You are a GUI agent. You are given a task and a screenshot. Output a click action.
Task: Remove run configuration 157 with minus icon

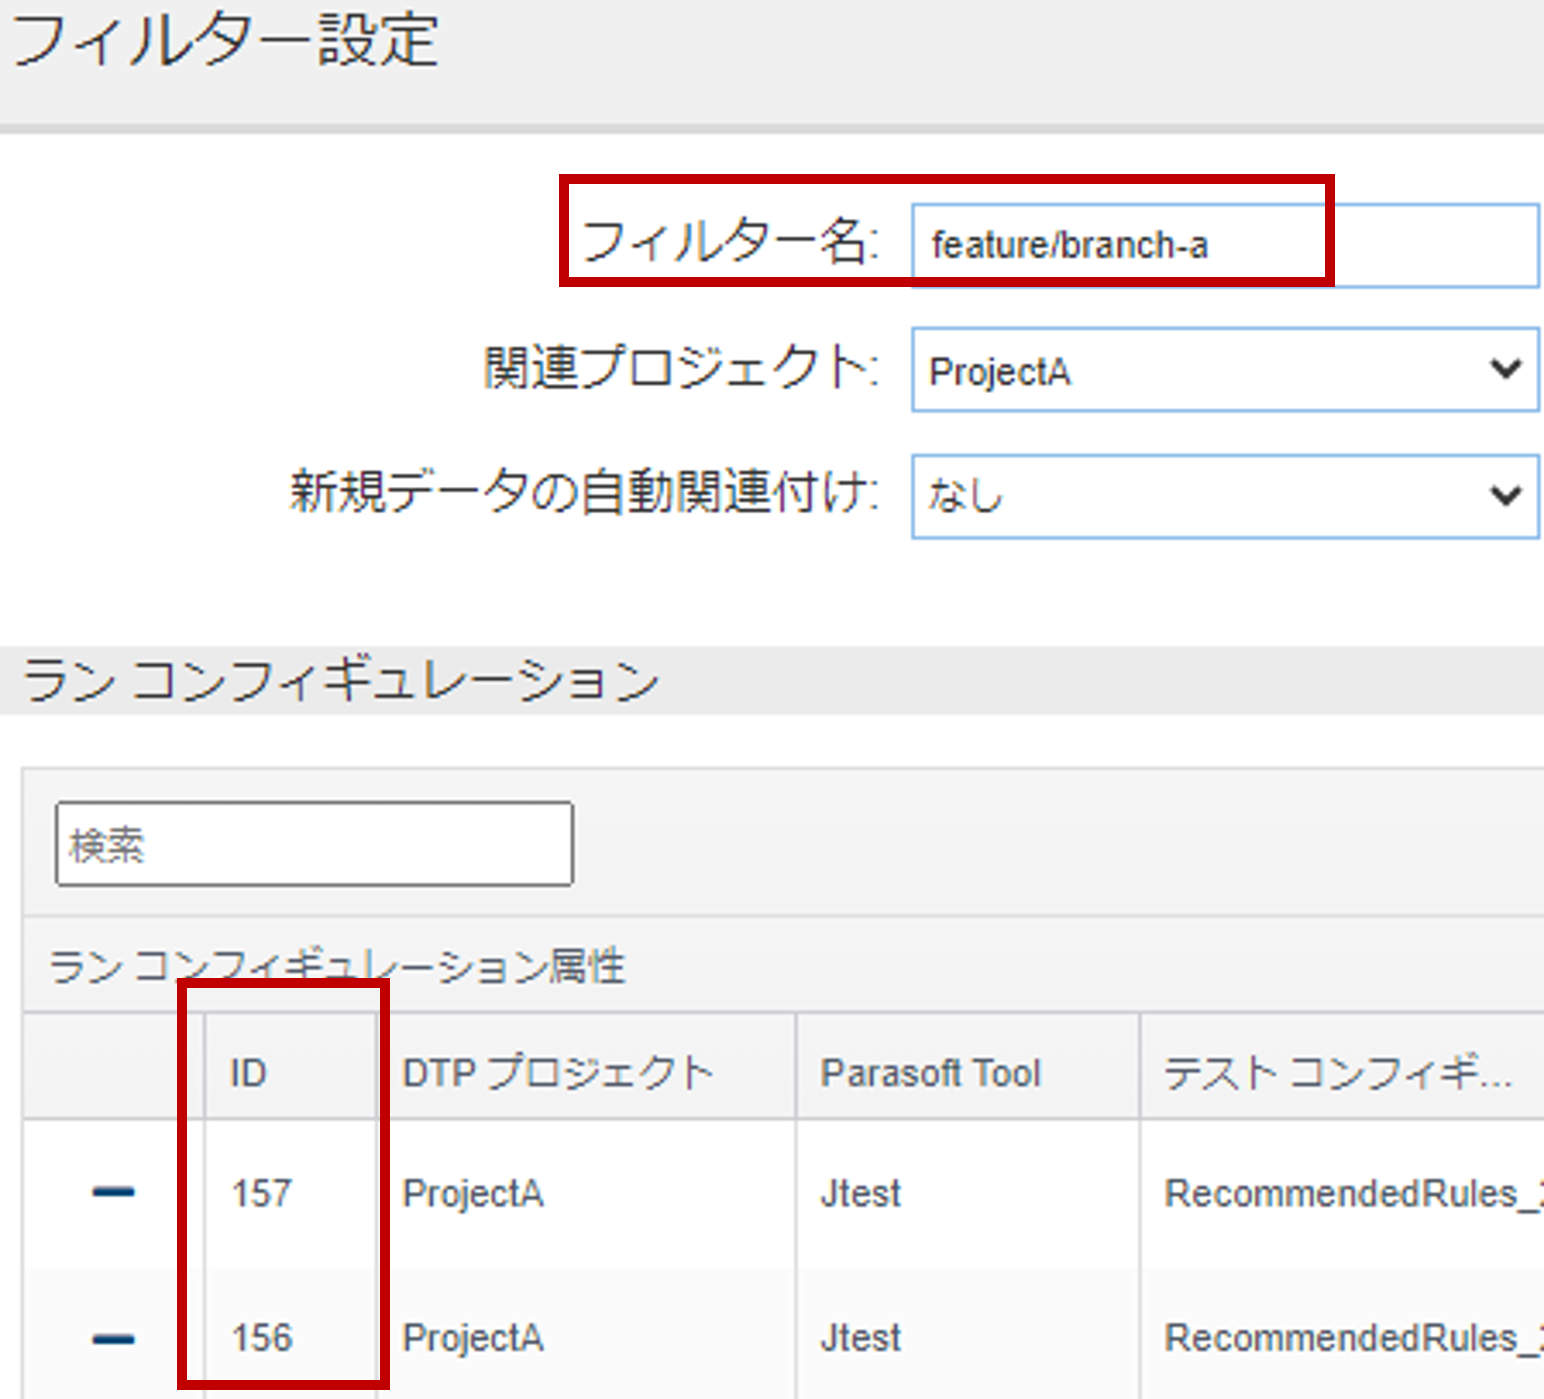click(113, 1192)
